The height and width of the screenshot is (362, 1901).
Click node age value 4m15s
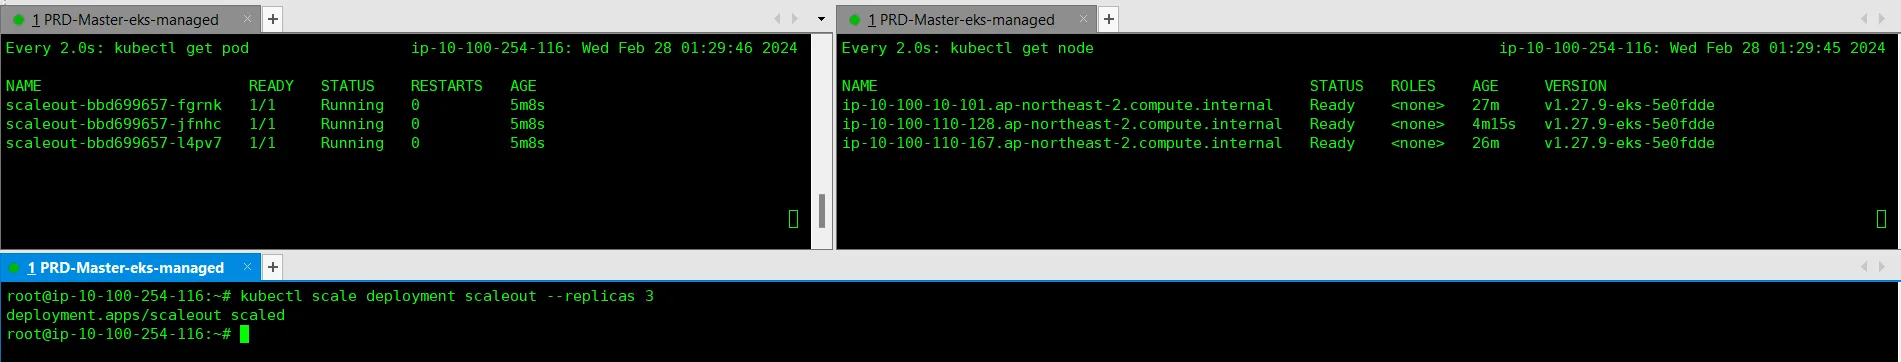pyautogui.click(x=1494, y=124)
